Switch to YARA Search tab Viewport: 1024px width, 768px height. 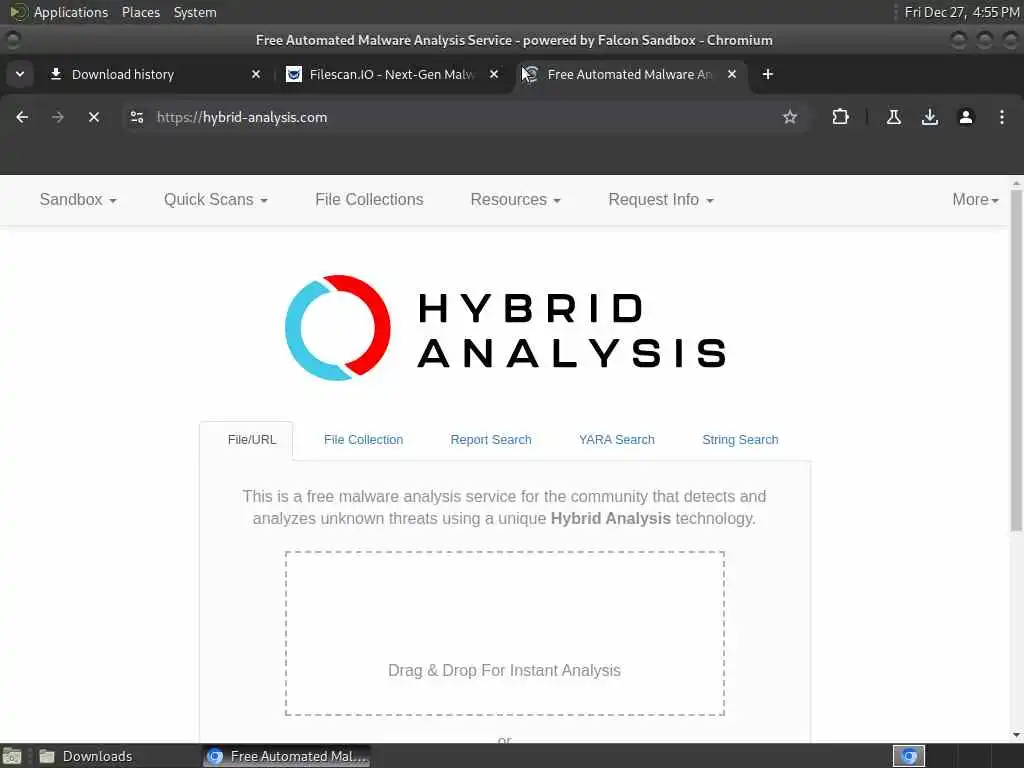[x=616, y=440]
